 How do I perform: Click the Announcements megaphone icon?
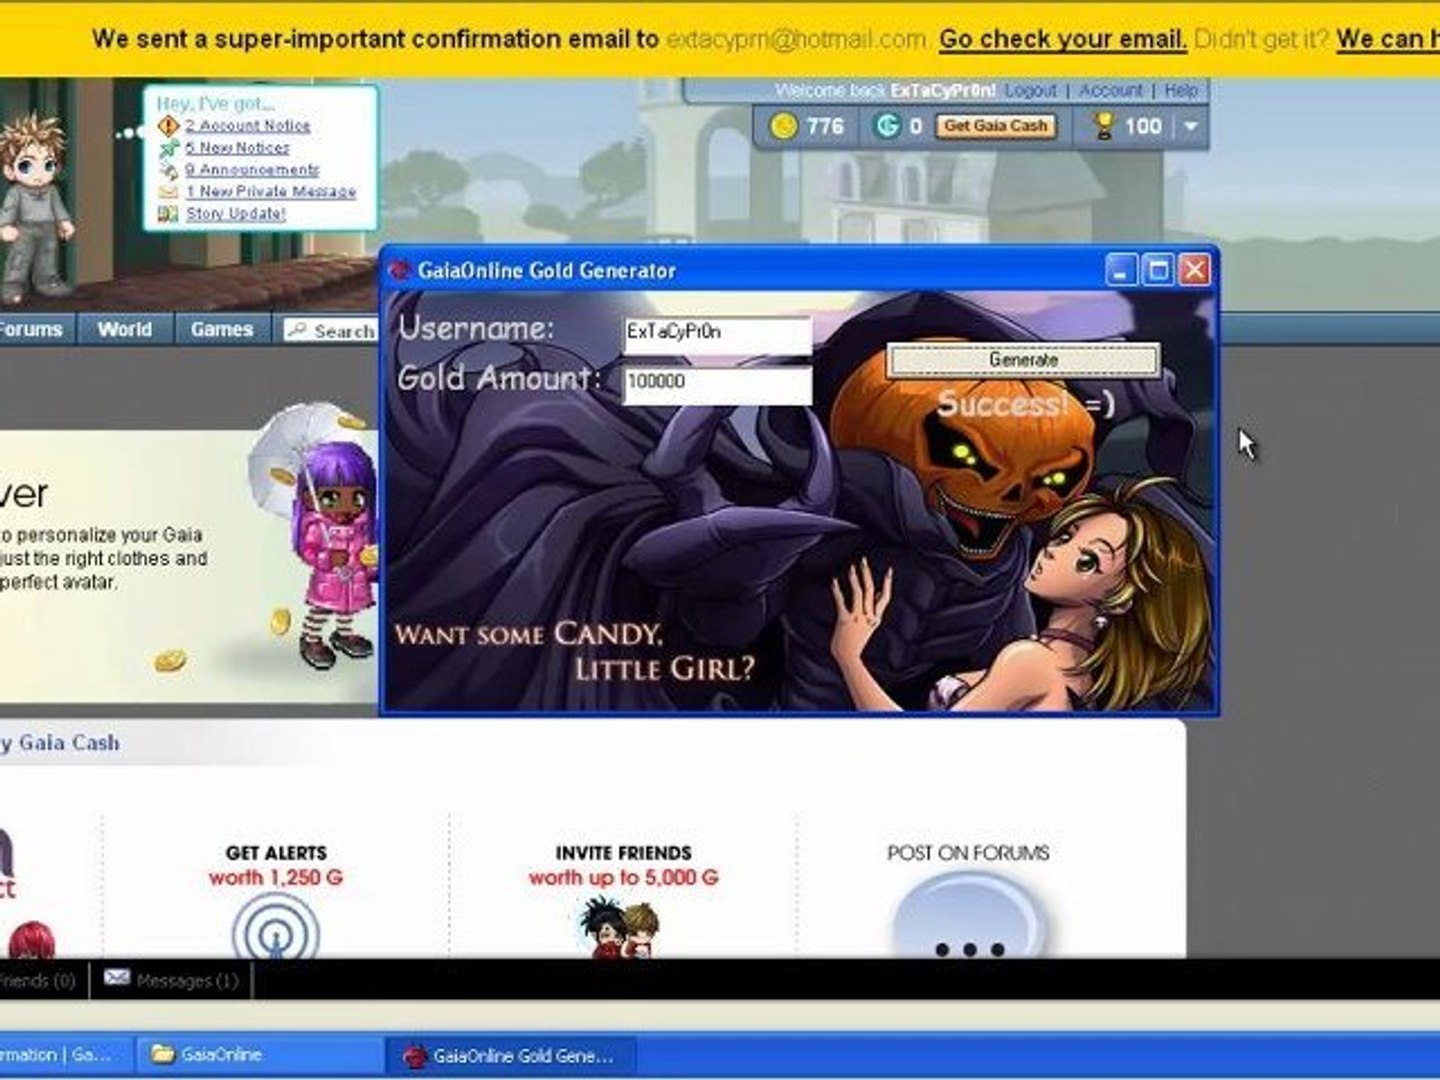point(168,170)
